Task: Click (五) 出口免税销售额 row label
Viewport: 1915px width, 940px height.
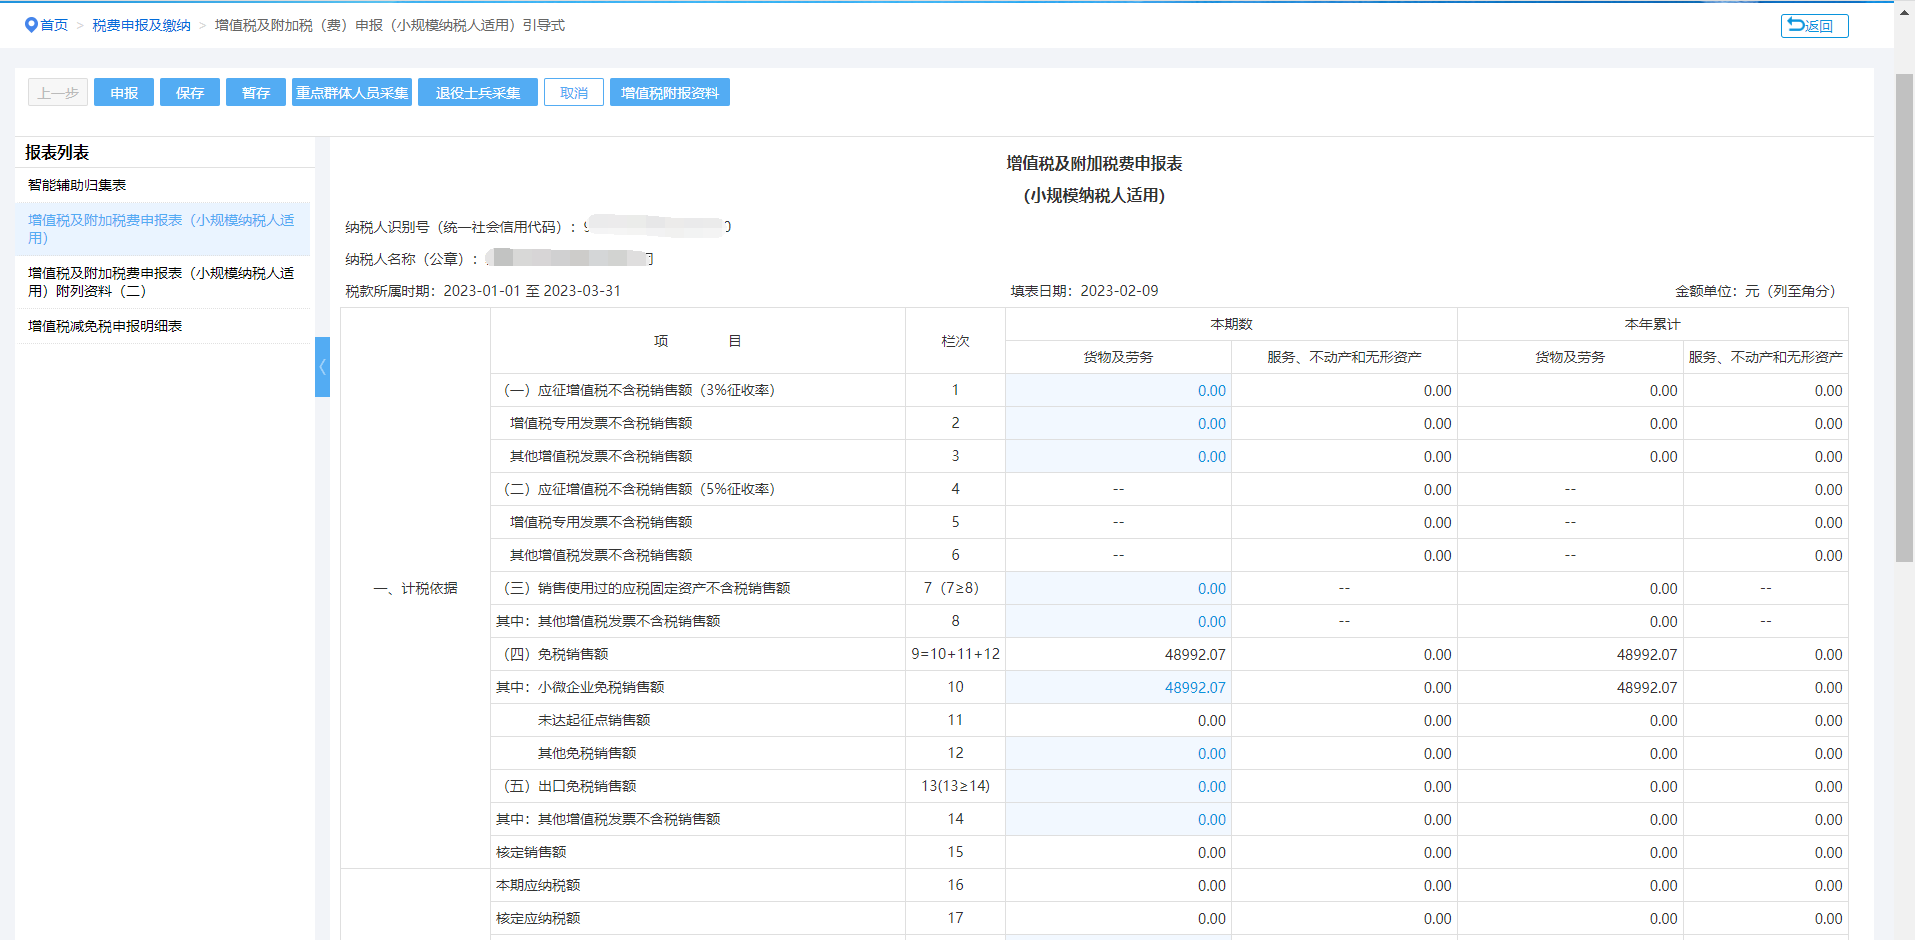Action: [x=569, y=787]
